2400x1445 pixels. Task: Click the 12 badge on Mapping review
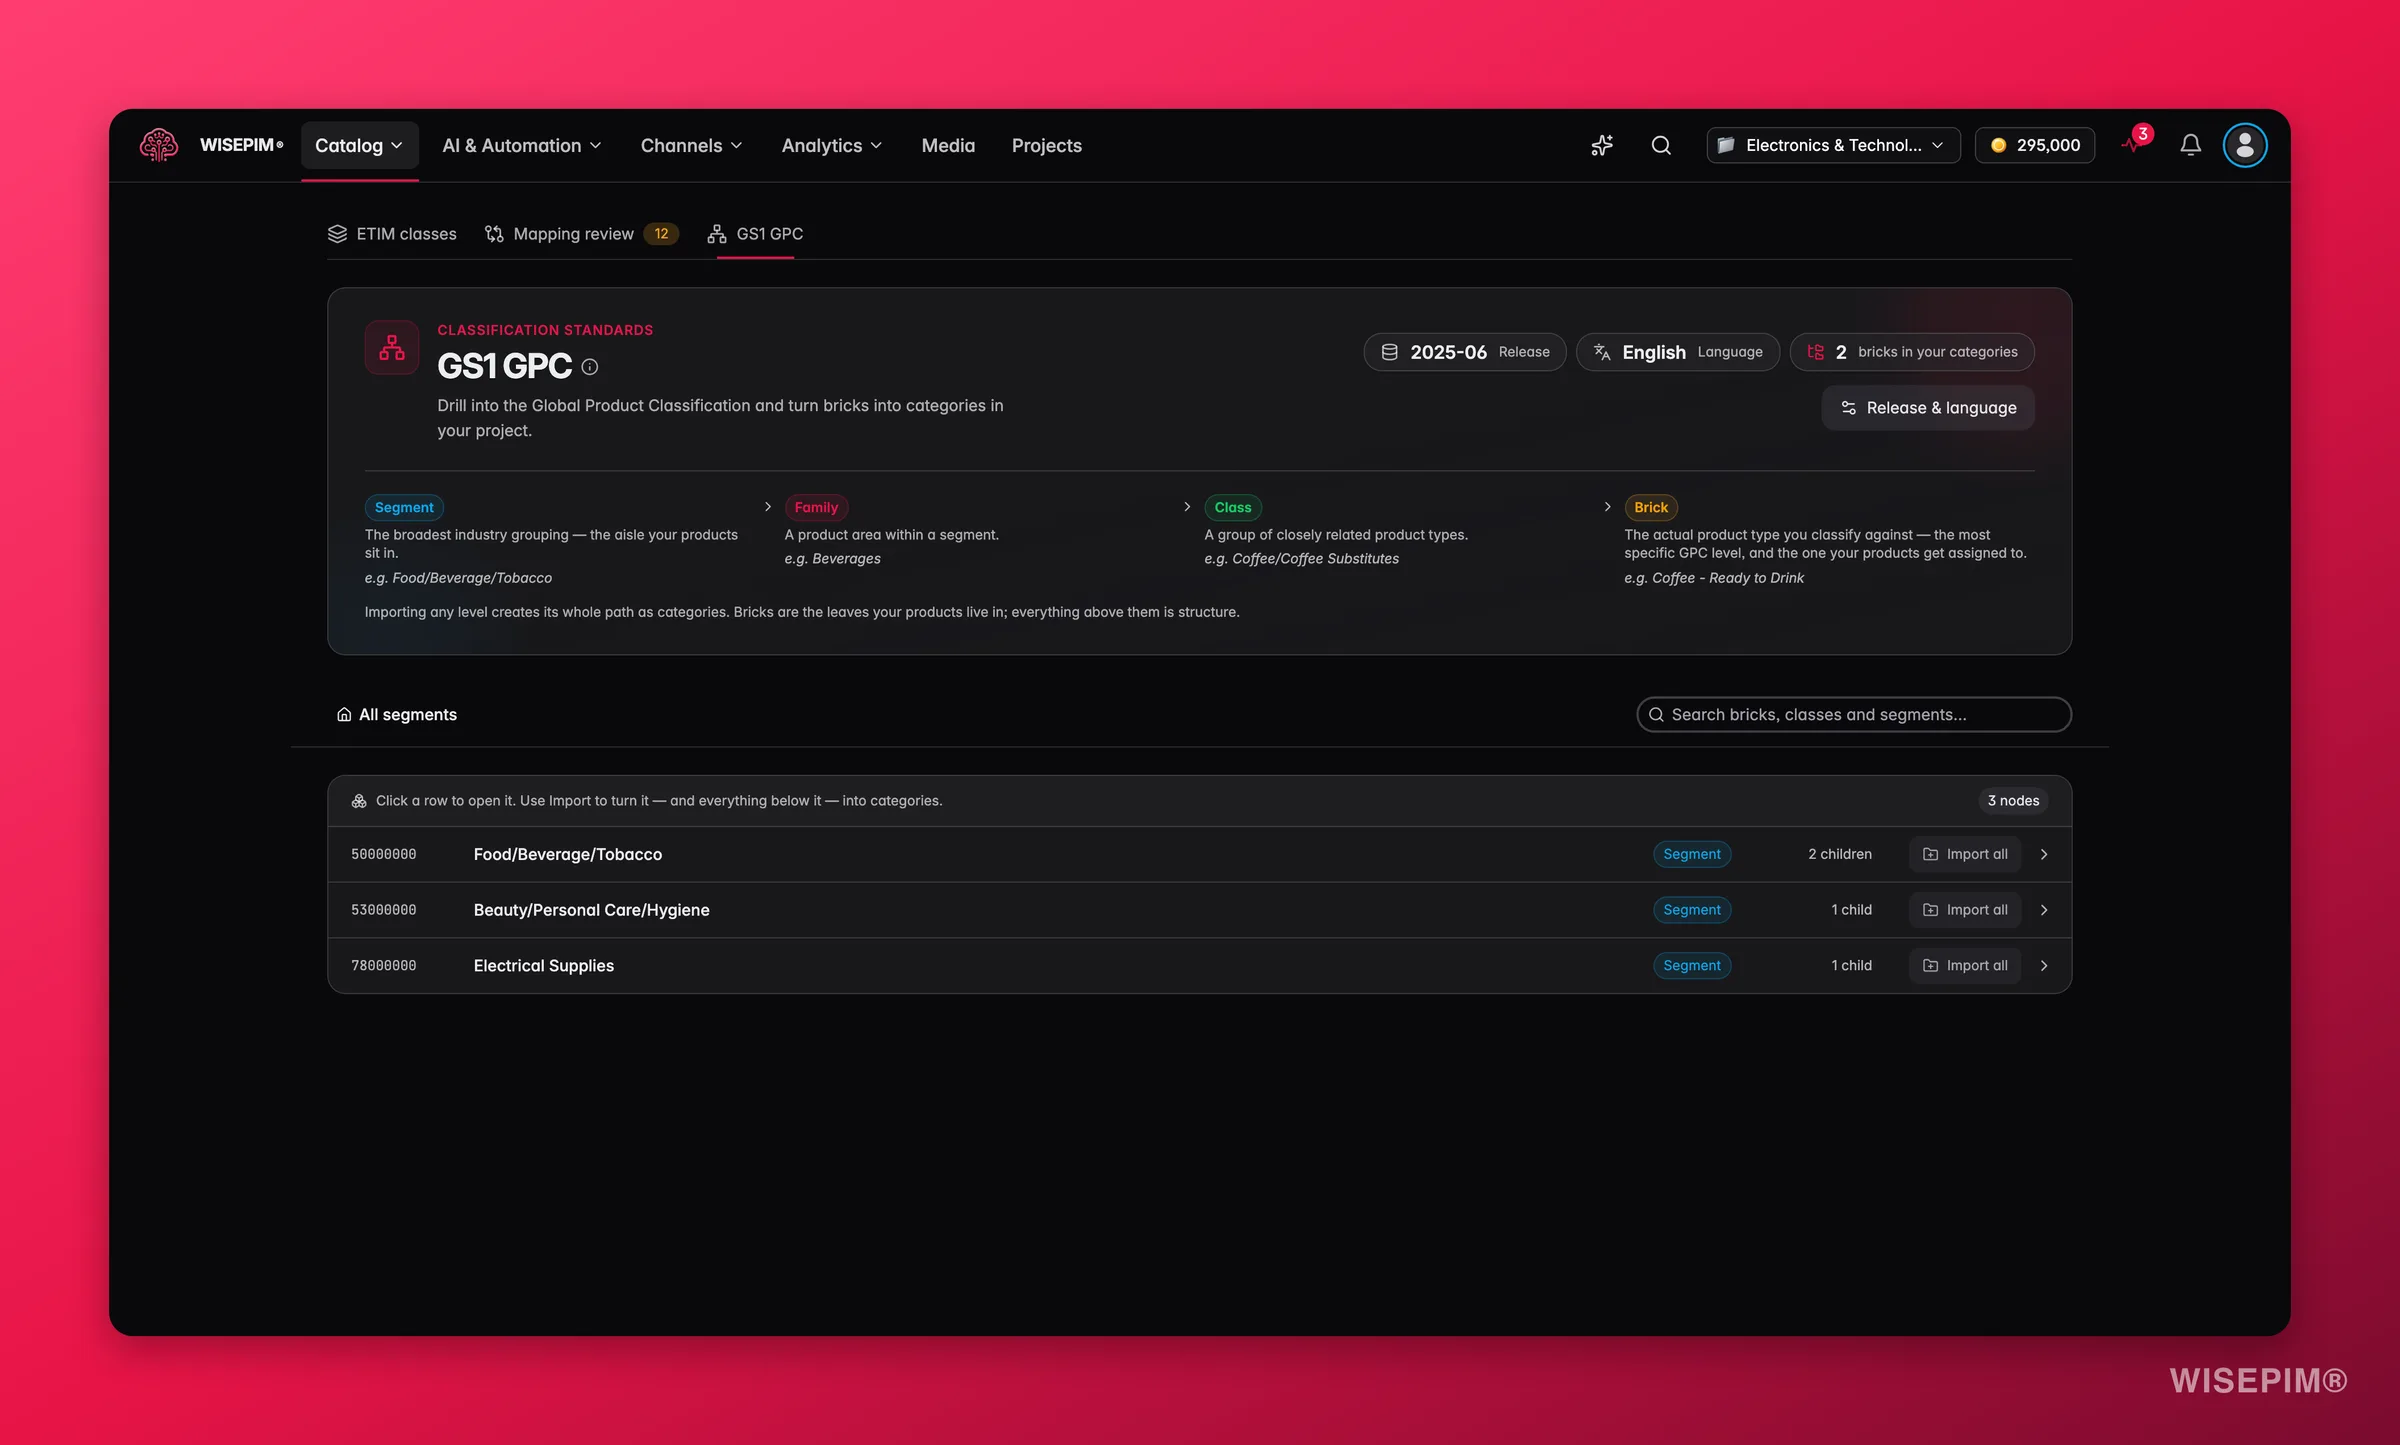click(661, 234)
